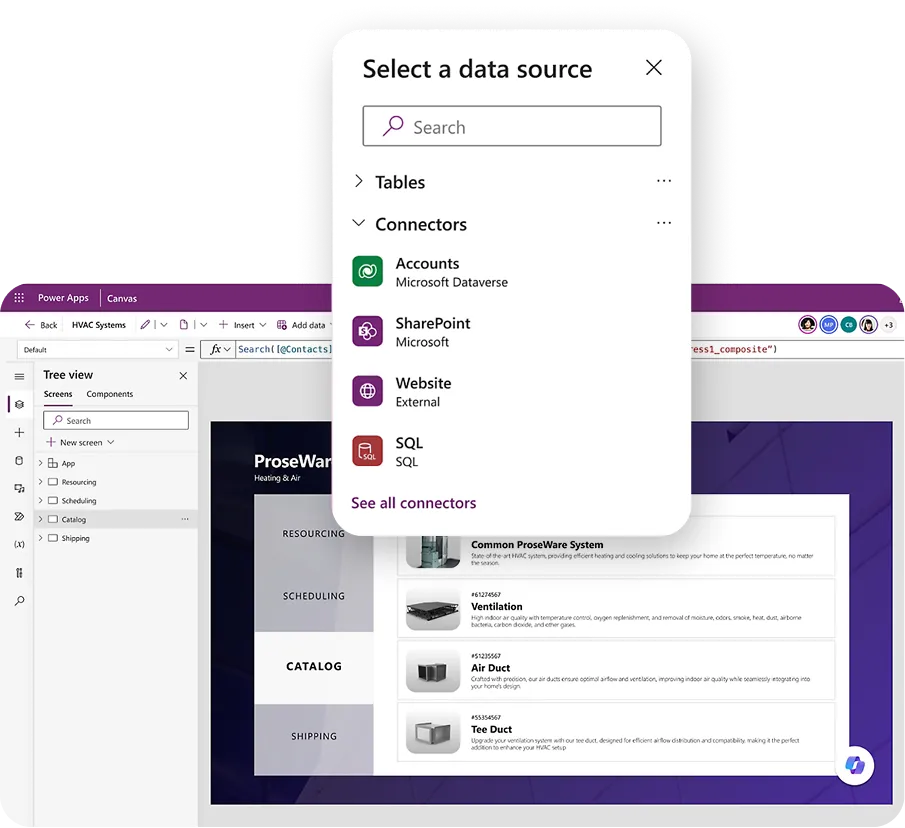Click the HVAC Systems app name
The height and width of the screenshot is (828, 905).
(99, 325)
